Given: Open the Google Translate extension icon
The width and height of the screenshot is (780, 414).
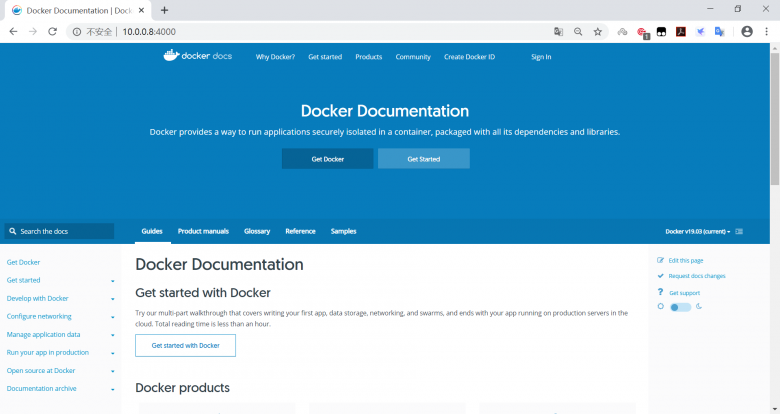Looking at the screenshot, I should pos(720,32).
